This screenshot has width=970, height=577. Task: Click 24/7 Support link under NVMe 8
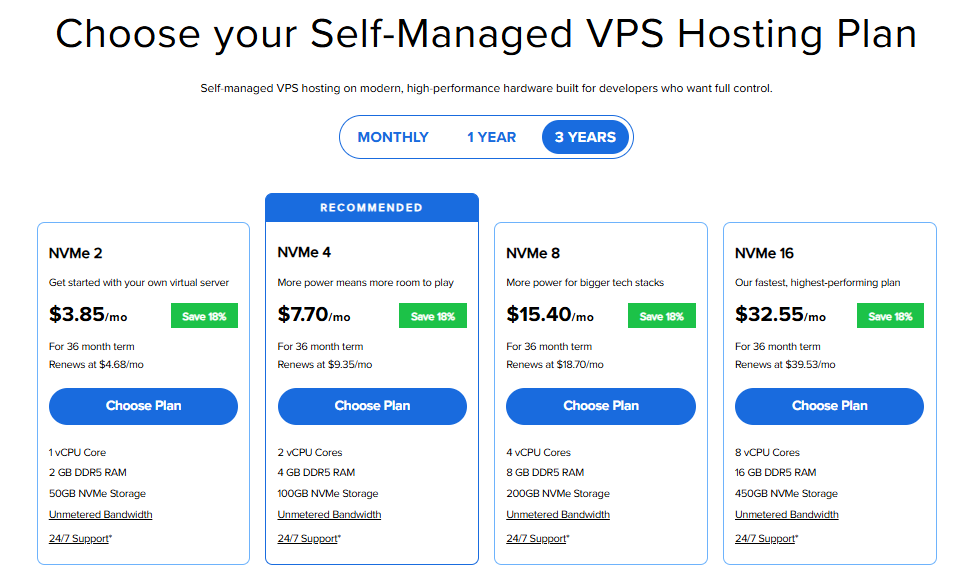point(536,537)
